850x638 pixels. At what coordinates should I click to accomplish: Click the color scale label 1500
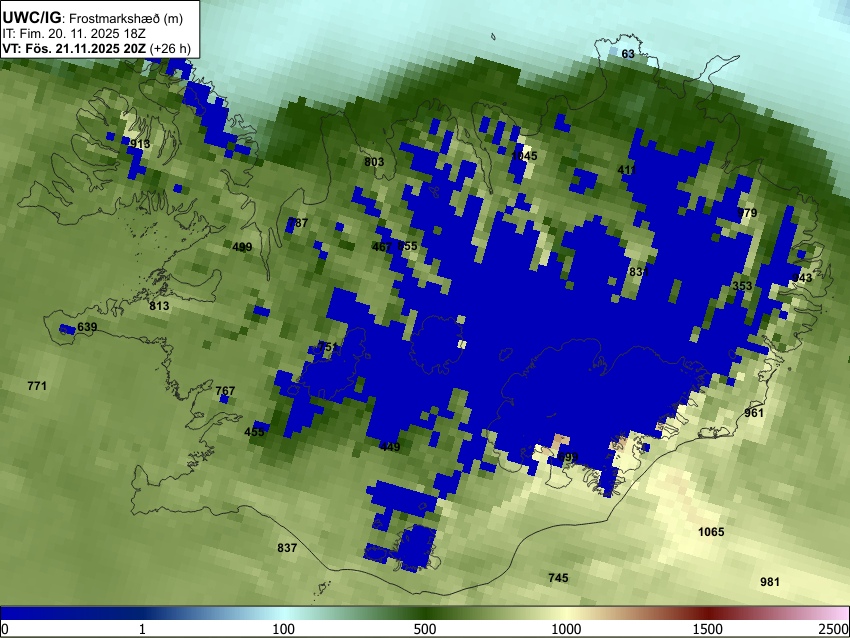tap(708, 629)
